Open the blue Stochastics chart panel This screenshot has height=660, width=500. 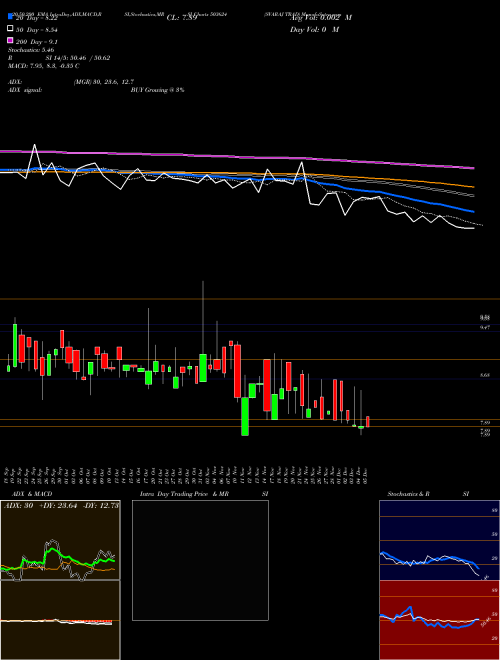(x=439, y=540)
